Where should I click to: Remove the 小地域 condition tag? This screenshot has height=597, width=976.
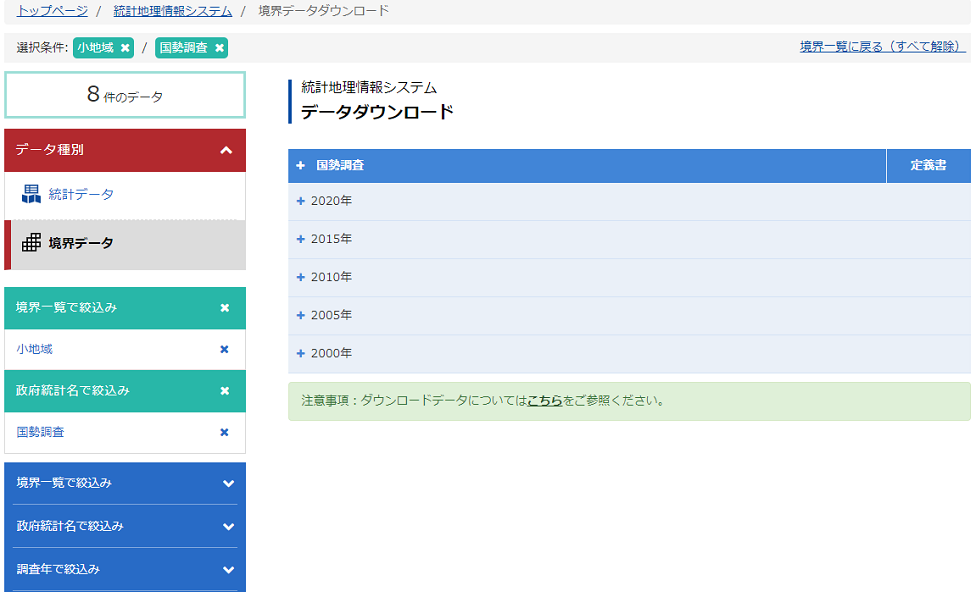point(125,48)
